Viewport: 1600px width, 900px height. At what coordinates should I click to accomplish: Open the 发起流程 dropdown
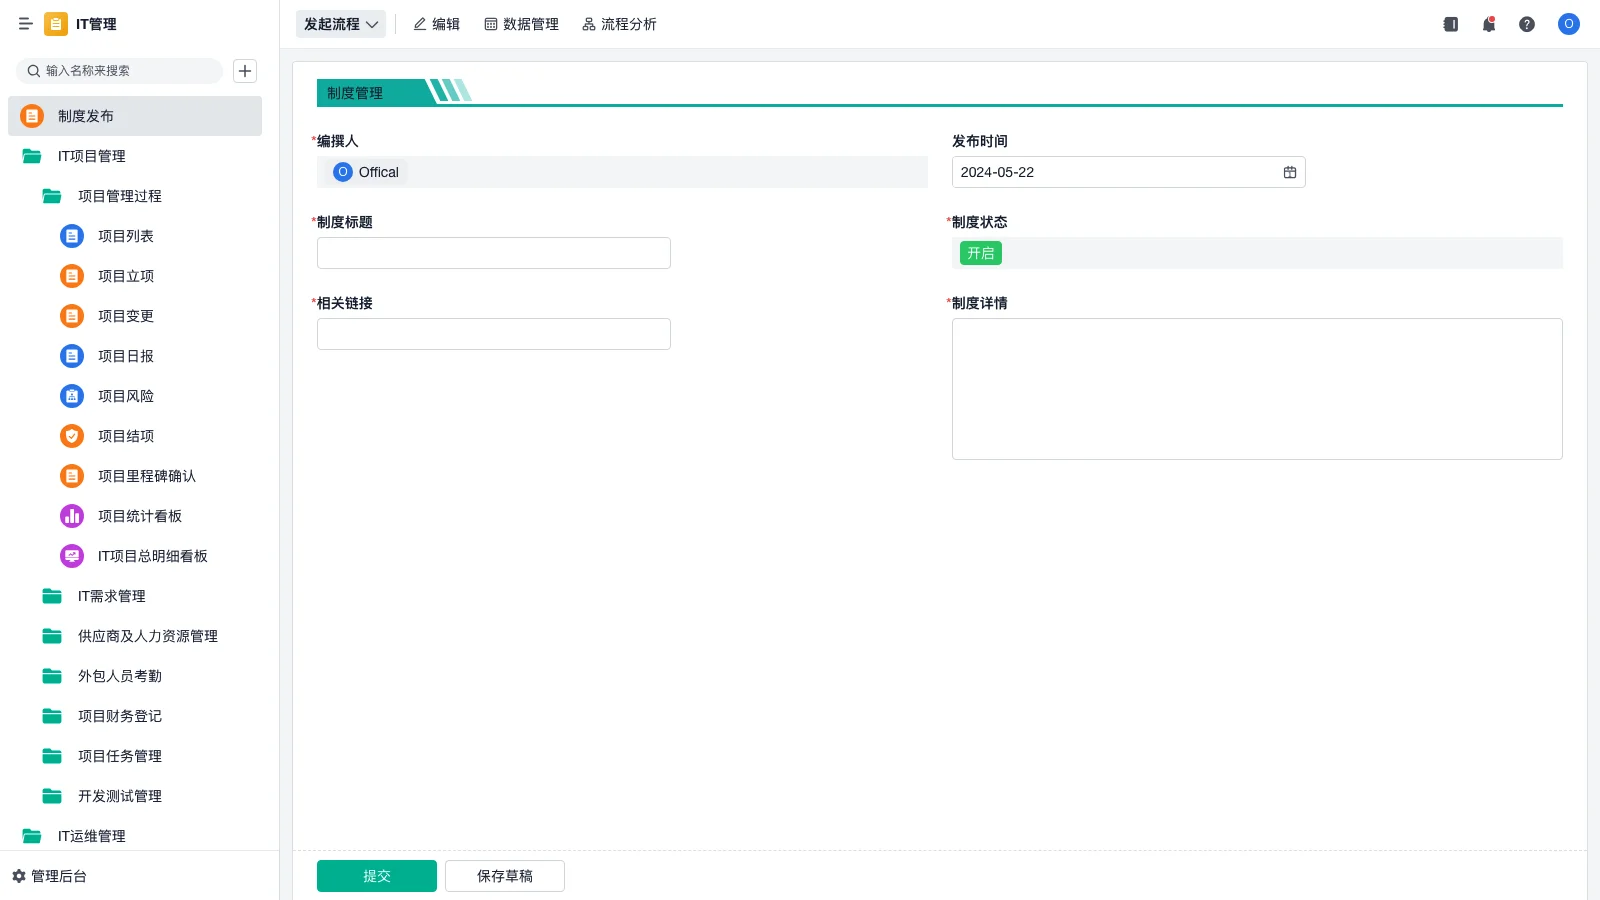coord(341,24)
